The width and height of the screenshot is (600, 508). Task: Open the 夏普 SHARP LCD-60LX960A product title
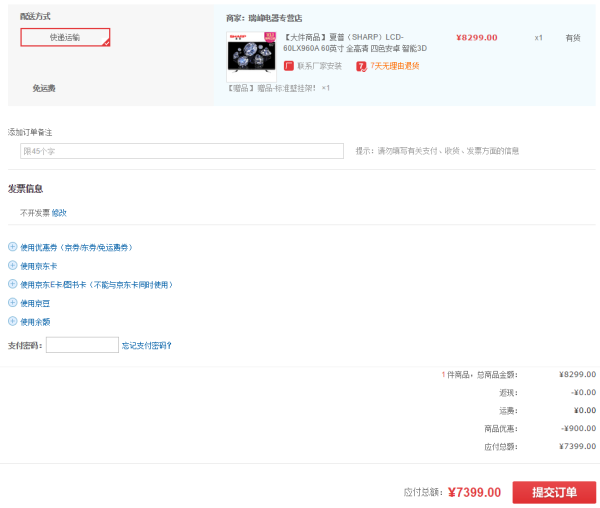[355, 42]
